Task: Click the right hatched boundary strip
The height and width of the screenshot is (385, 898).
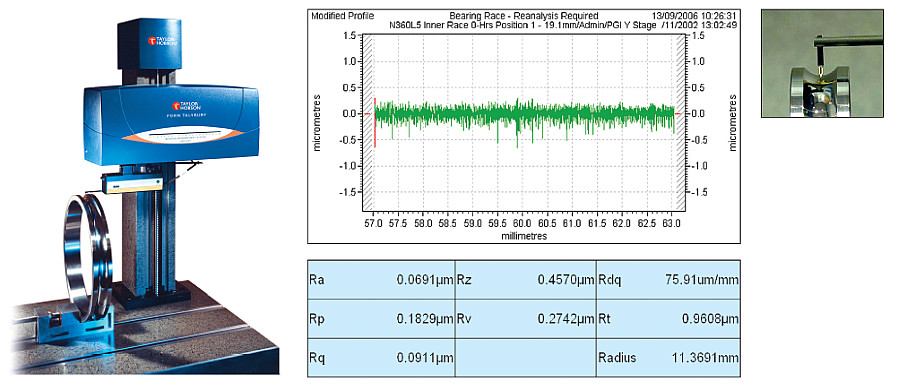Action: [x=680, y=121]
